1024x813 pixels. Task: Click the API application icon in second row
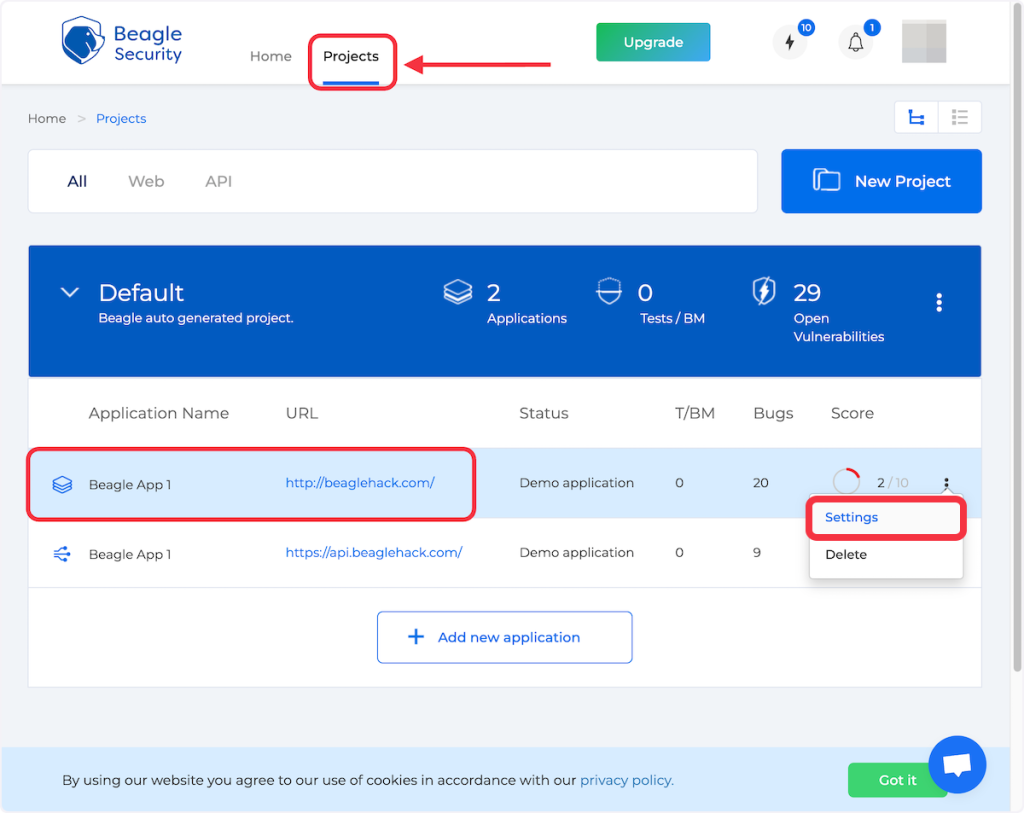(x=62, y=554)
